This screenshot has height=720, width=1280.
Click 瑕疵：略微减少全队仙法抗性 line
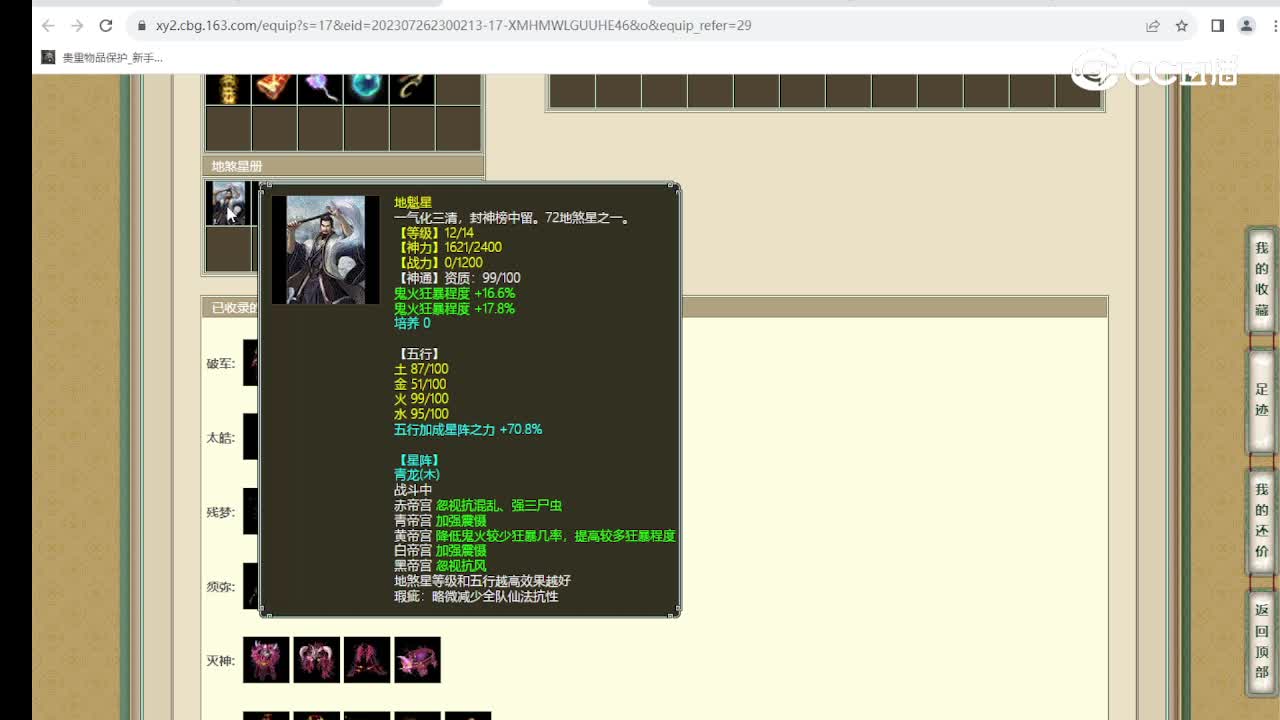476,596
